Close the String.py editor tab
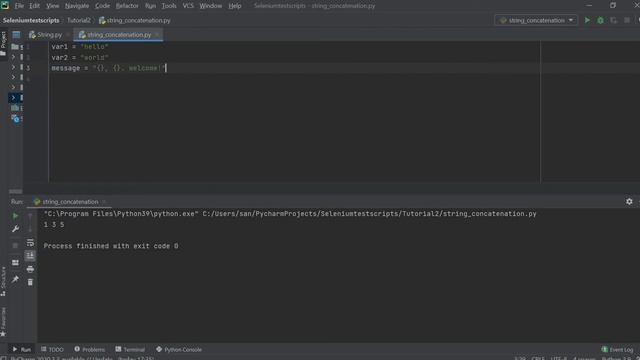 [x=68, y=35]
